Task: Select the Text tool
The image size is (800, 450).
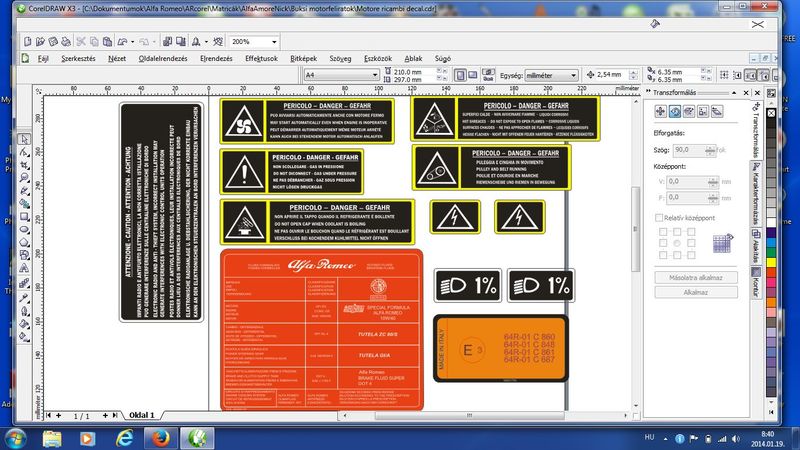Action: 24,268
